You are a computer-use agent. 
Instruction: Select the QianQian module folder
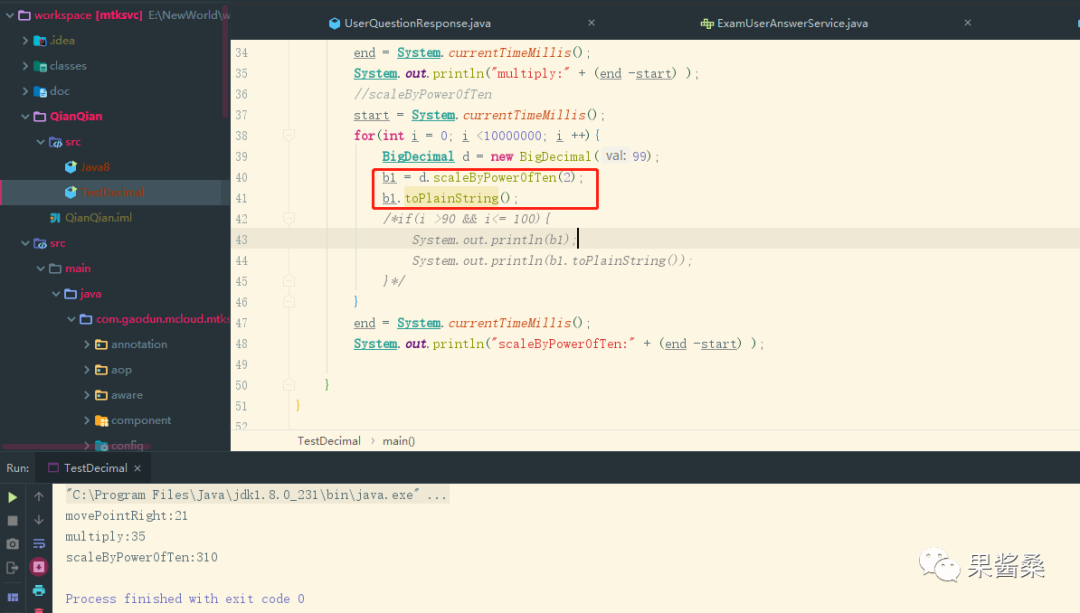point(76,116)
